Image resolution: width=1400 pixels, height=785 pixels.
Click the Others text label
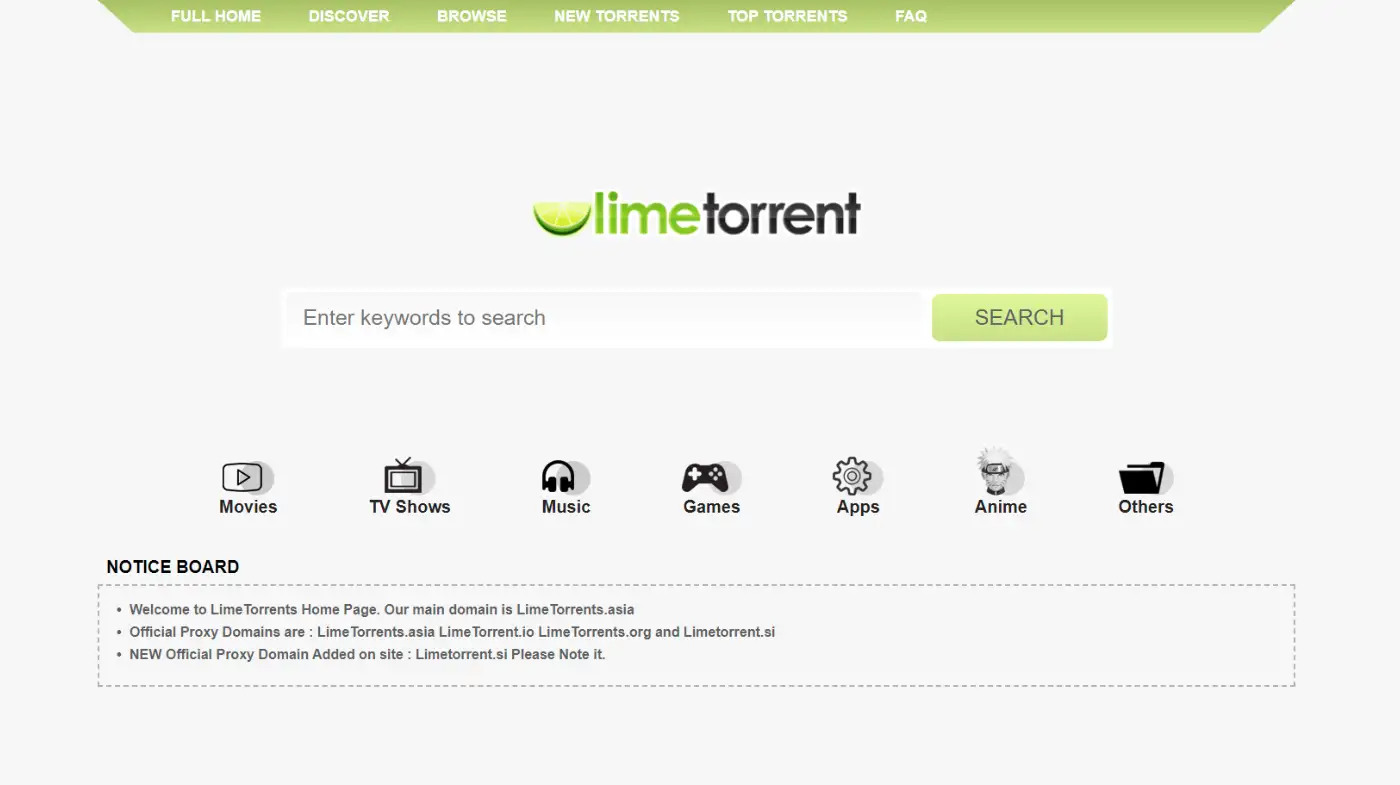coord(1146,507)
